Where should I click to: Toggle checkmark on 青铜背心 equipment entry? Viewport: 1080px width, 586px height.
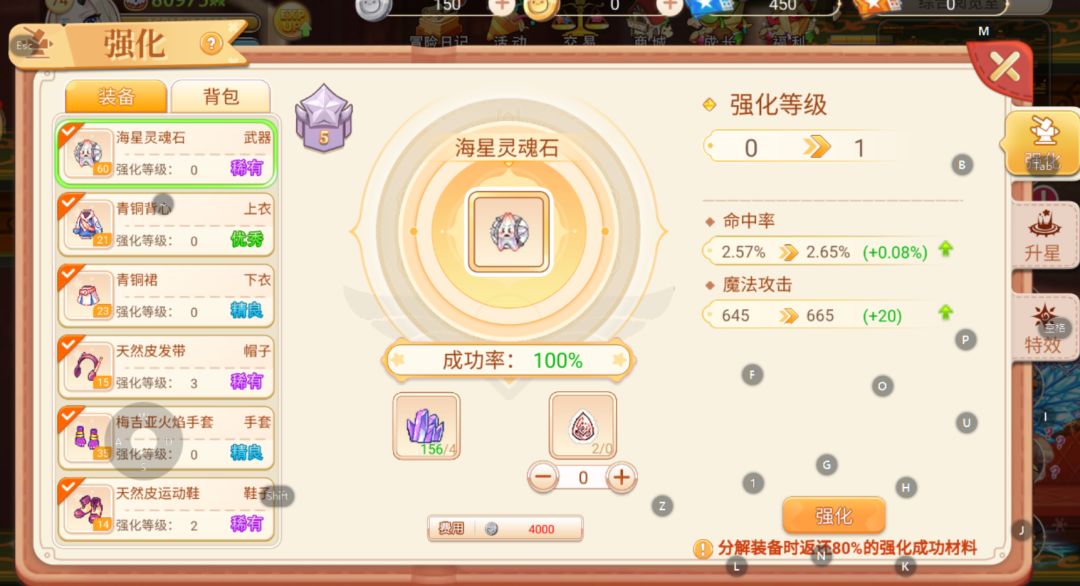pyautogui.click(x=69, y=204)
